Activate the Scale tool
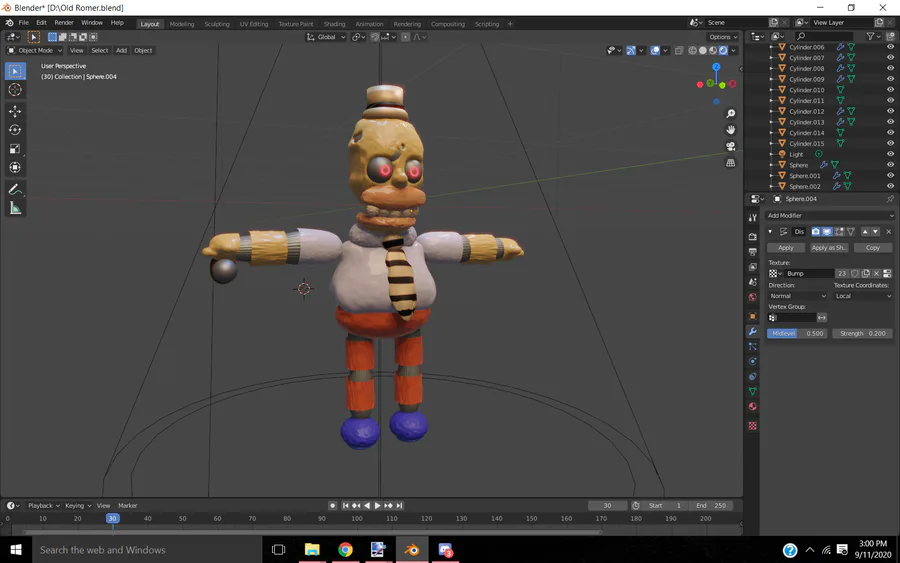Image resolution: width=900 pixels, height=563 pixels. 15,149
